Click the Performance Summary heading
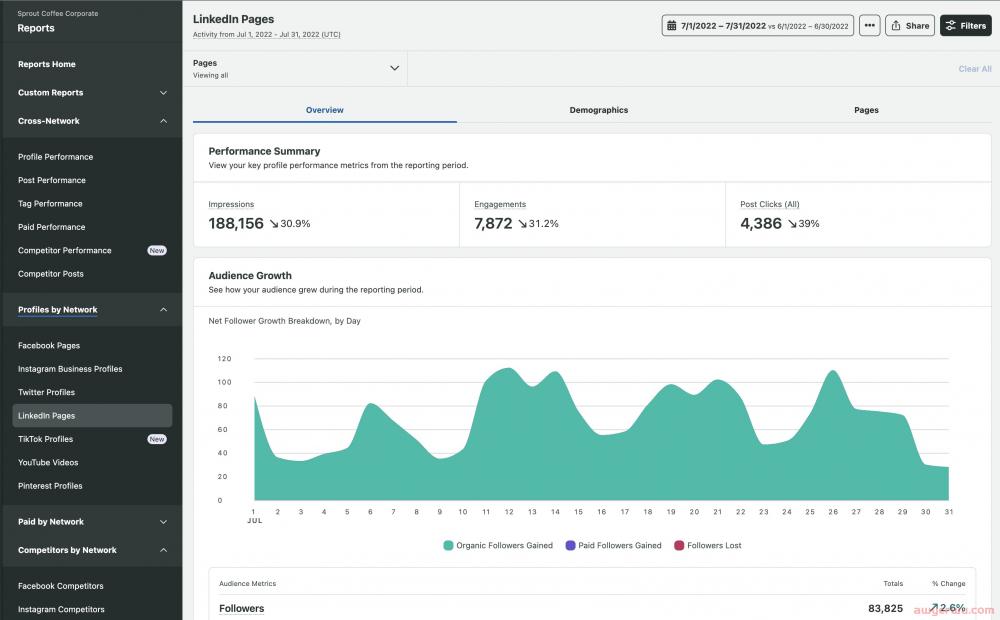The image size is (1000, 620). (264, 151)
